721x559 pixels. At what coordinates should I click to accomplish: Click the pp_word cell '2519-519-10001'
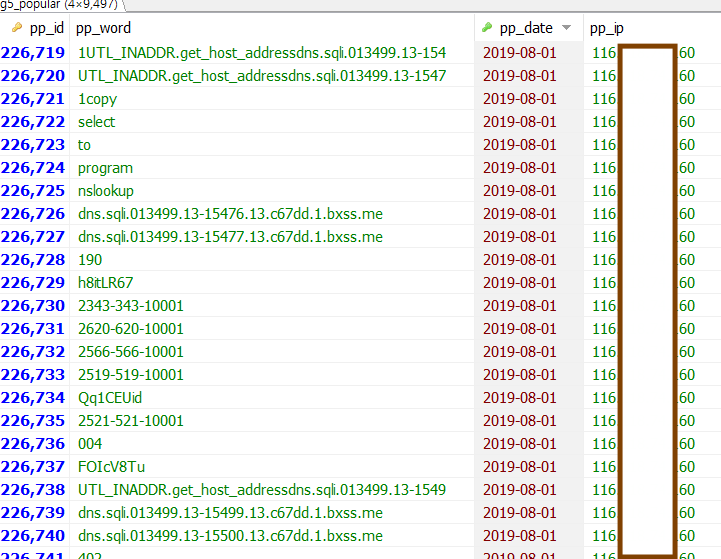(x=272, y=375)
